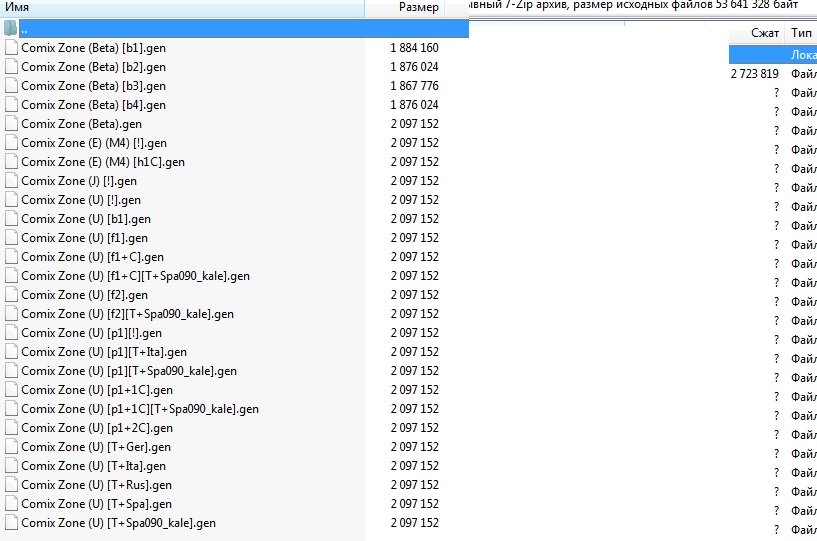Select file name Comix Zone (U) [!].gen
This screenshot has width=817, height=541.
tap(81, 200)
